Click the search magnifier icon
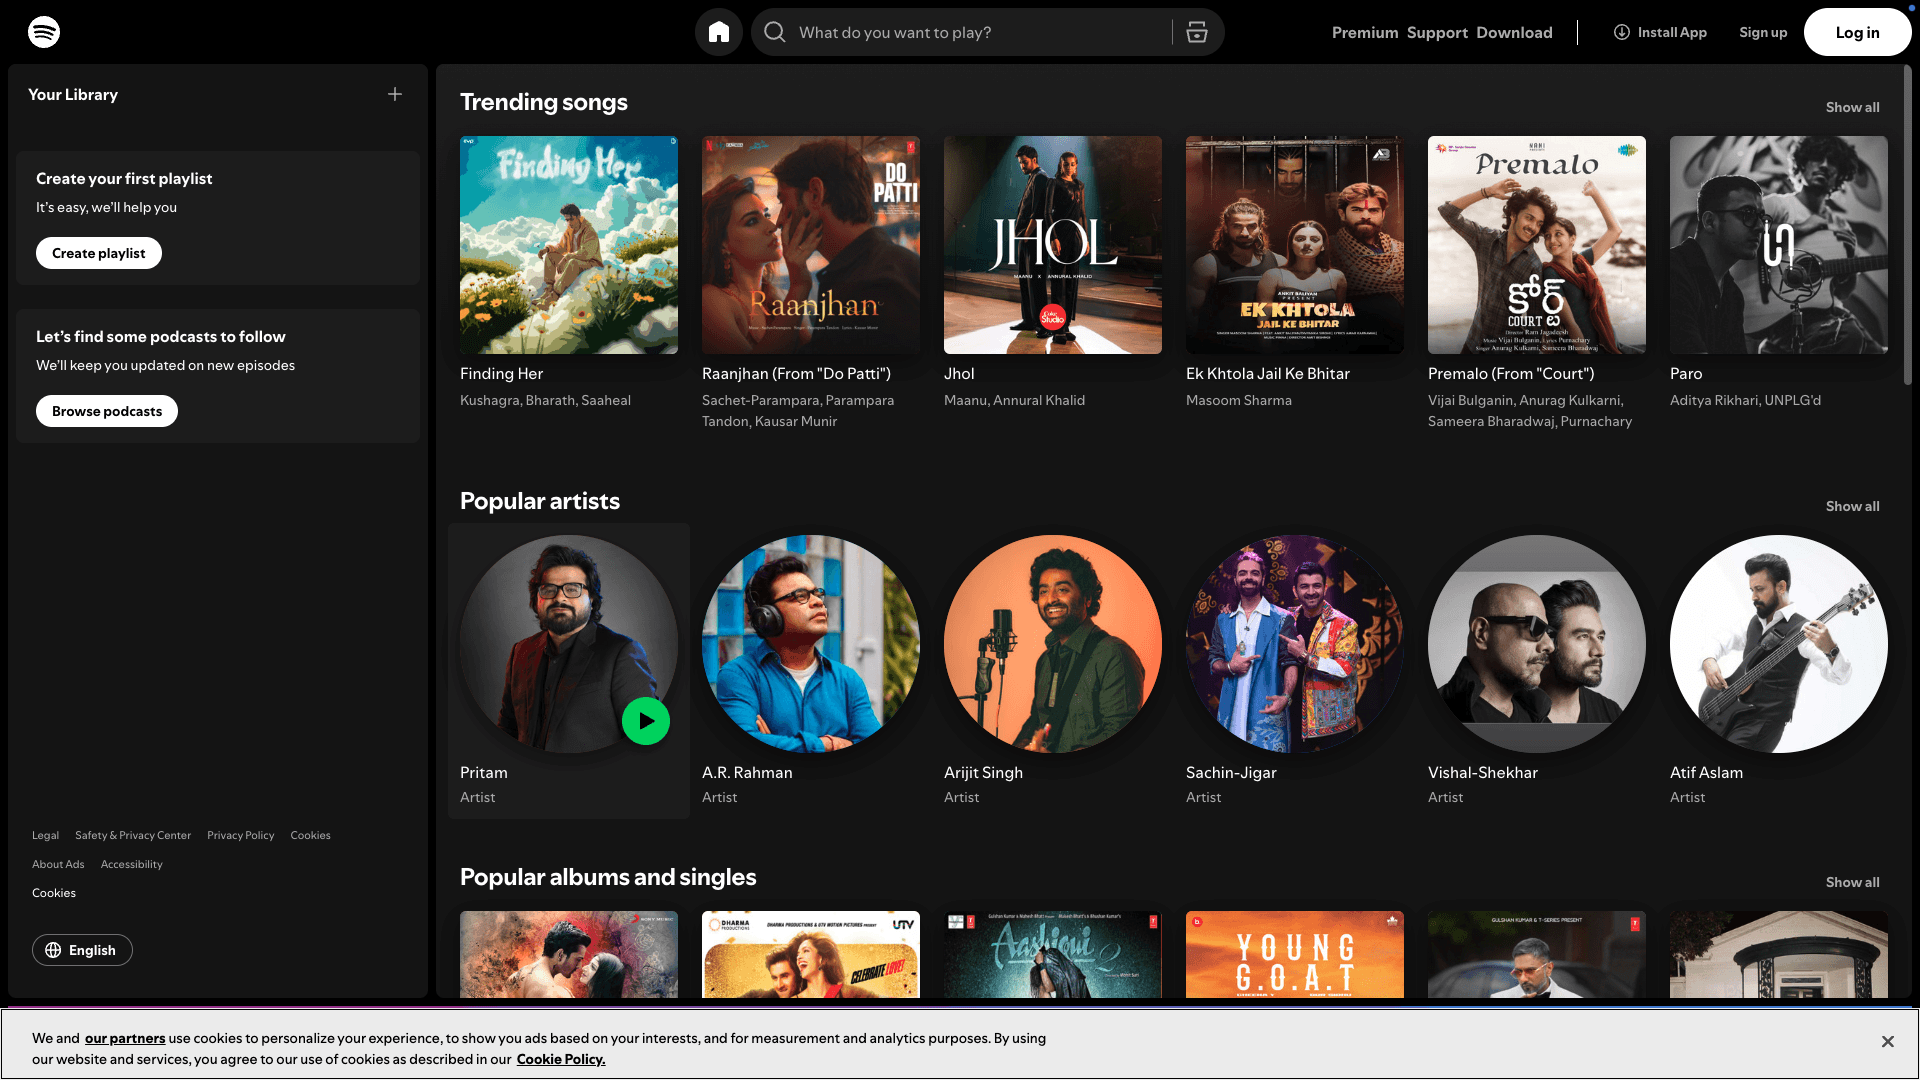1920x1080 pixels. coord(775,32)
